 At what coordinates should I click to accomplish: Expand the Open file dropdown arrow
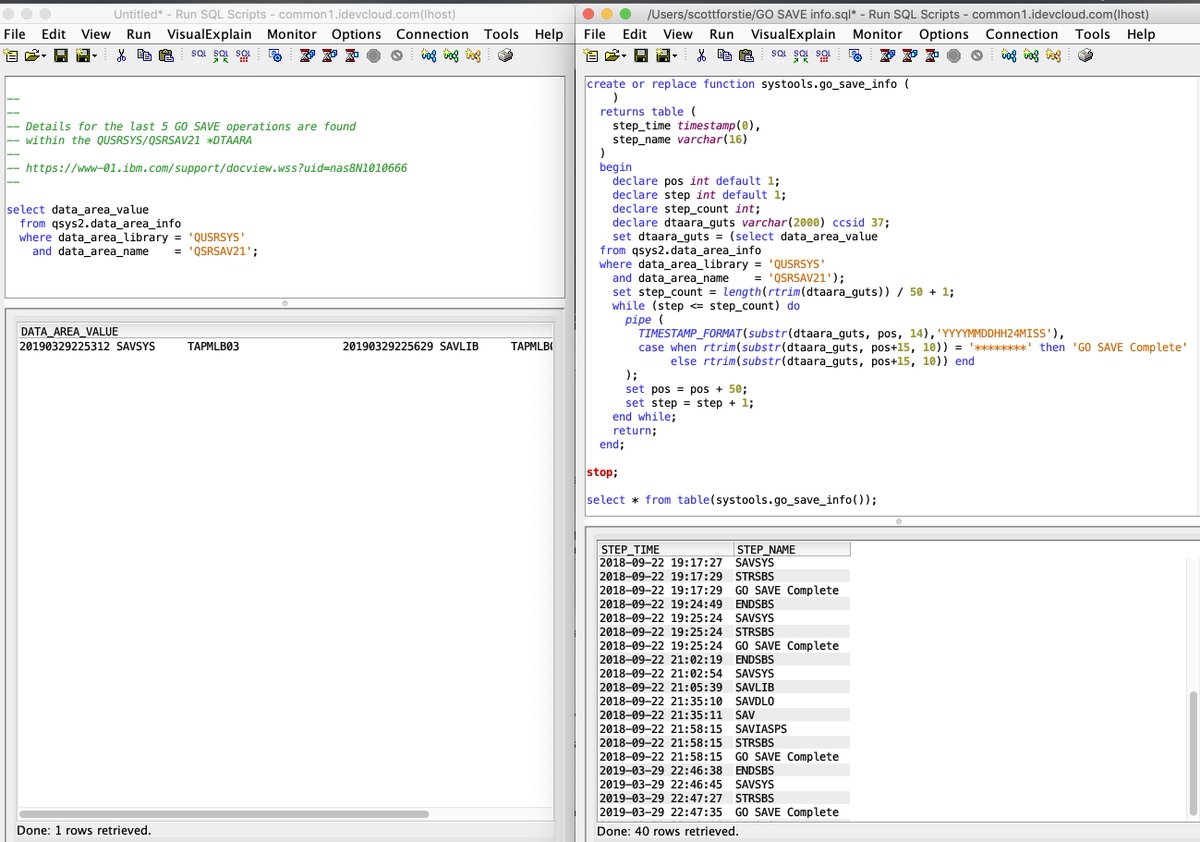point(623,57)
